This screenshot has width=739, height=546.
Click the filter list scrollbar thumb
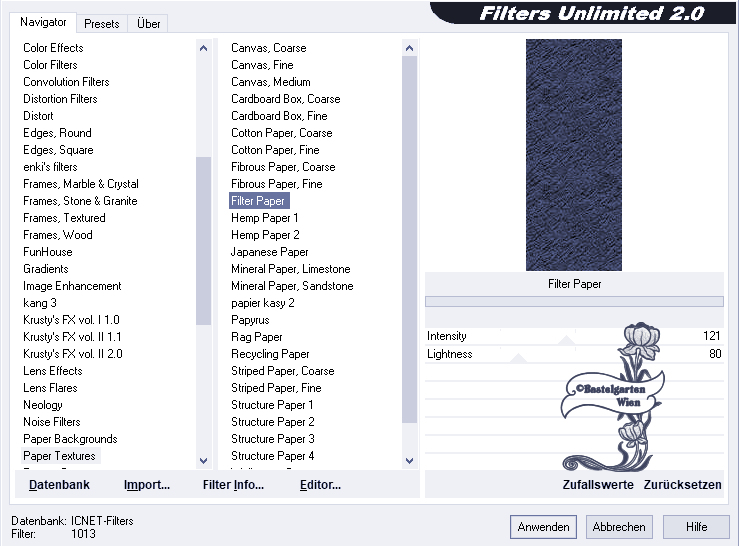pos(409,240)
